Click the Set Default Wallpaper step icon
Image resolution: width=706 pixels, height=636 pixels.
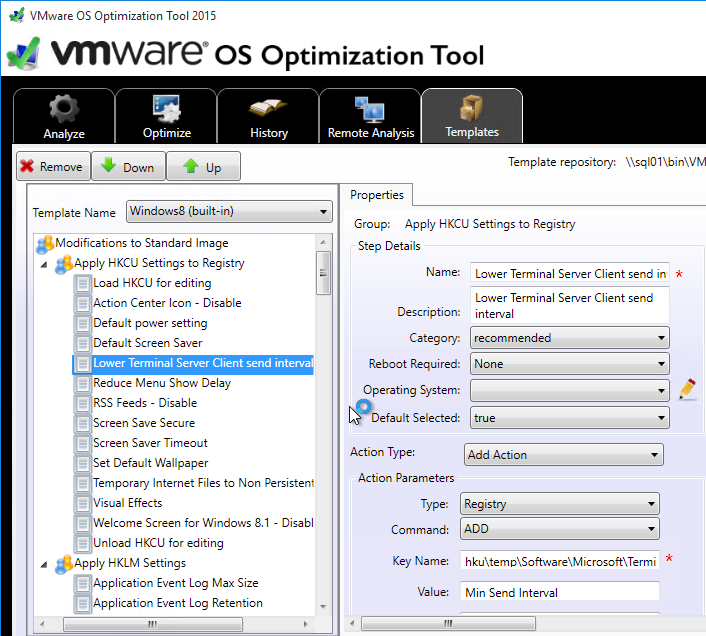point(82,464)
